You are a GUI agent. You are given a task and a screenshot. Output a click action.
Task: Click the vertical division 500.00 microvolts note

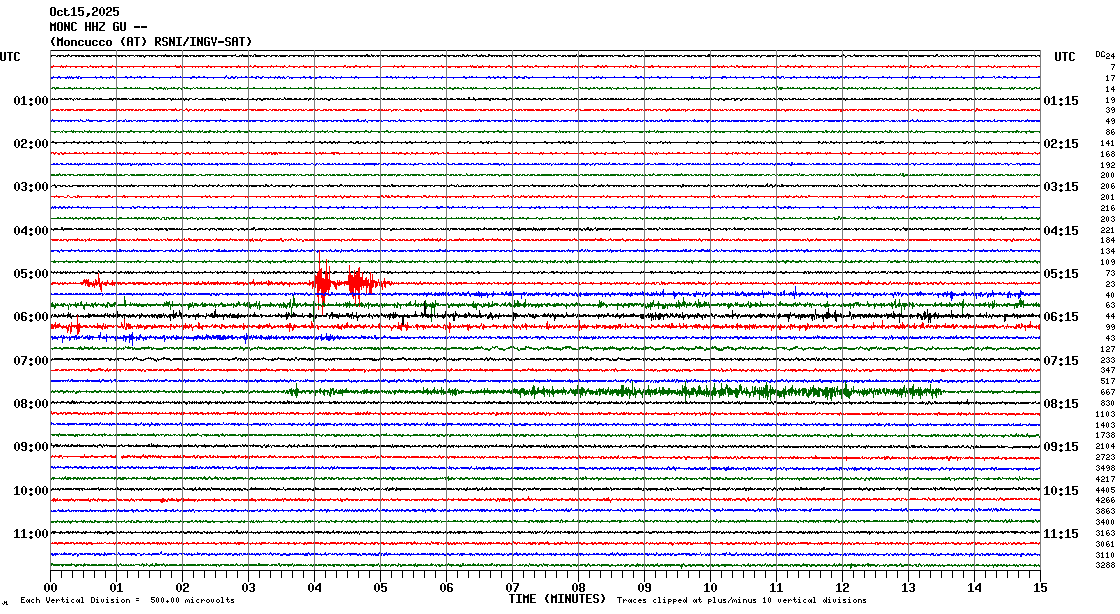(x=127, y=600)
